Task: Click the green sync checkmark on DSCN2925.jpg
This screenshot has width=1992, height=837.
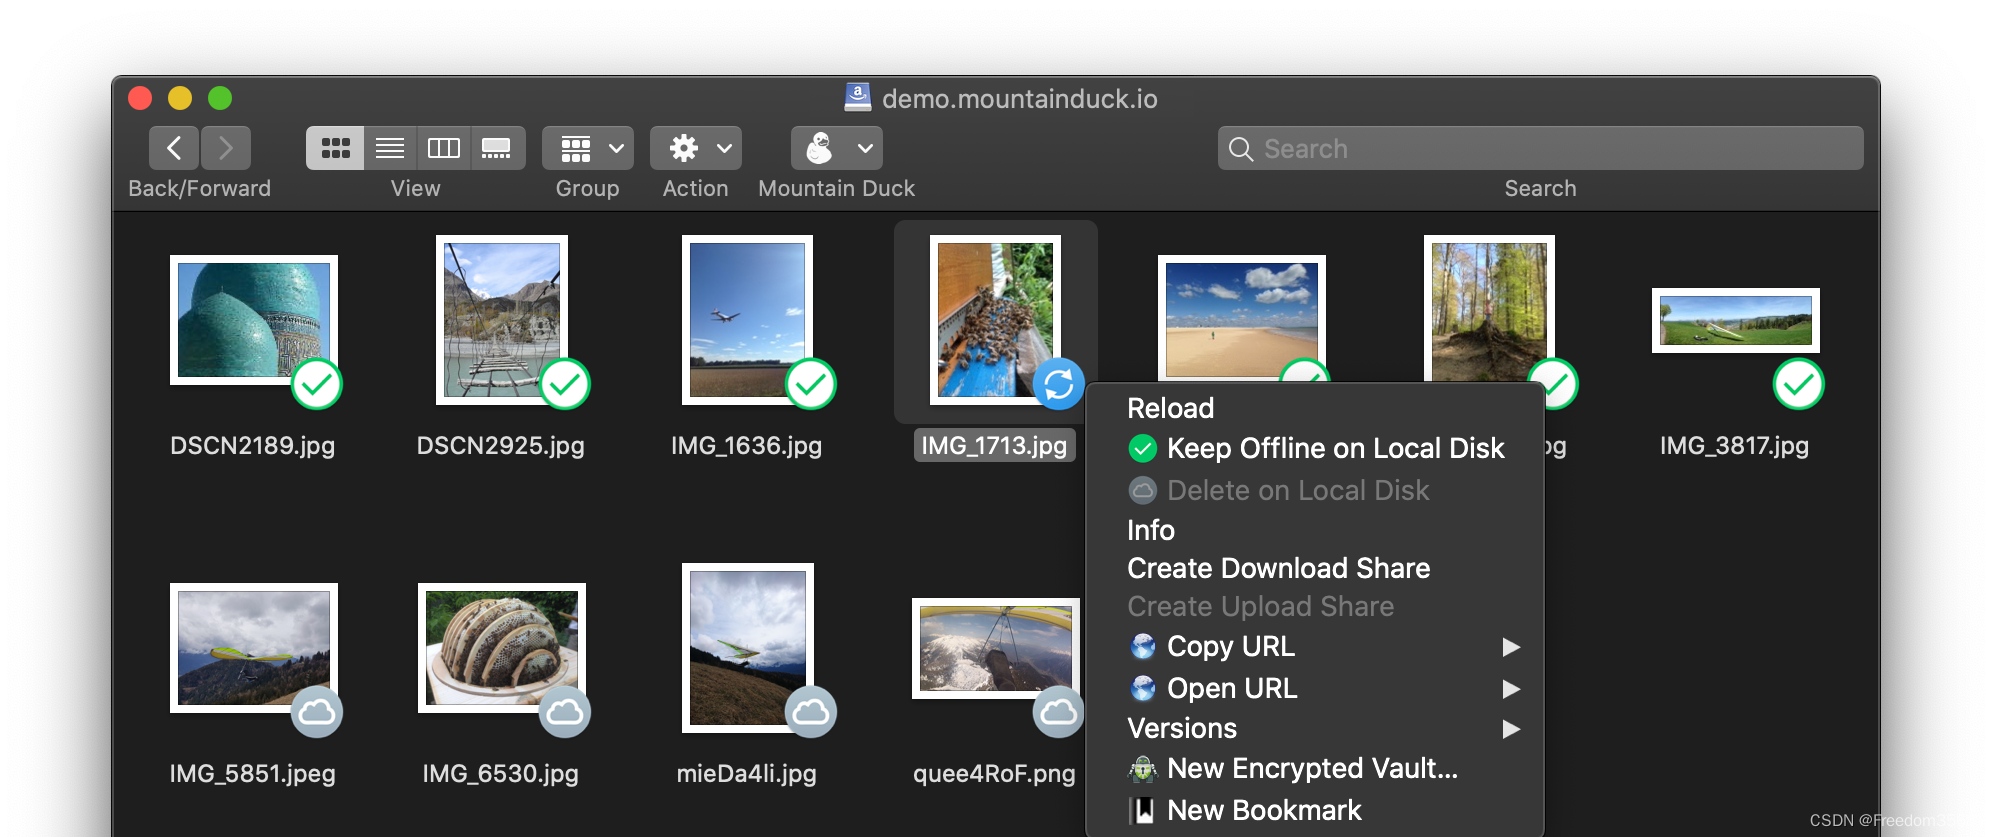Action: [565, 384]
